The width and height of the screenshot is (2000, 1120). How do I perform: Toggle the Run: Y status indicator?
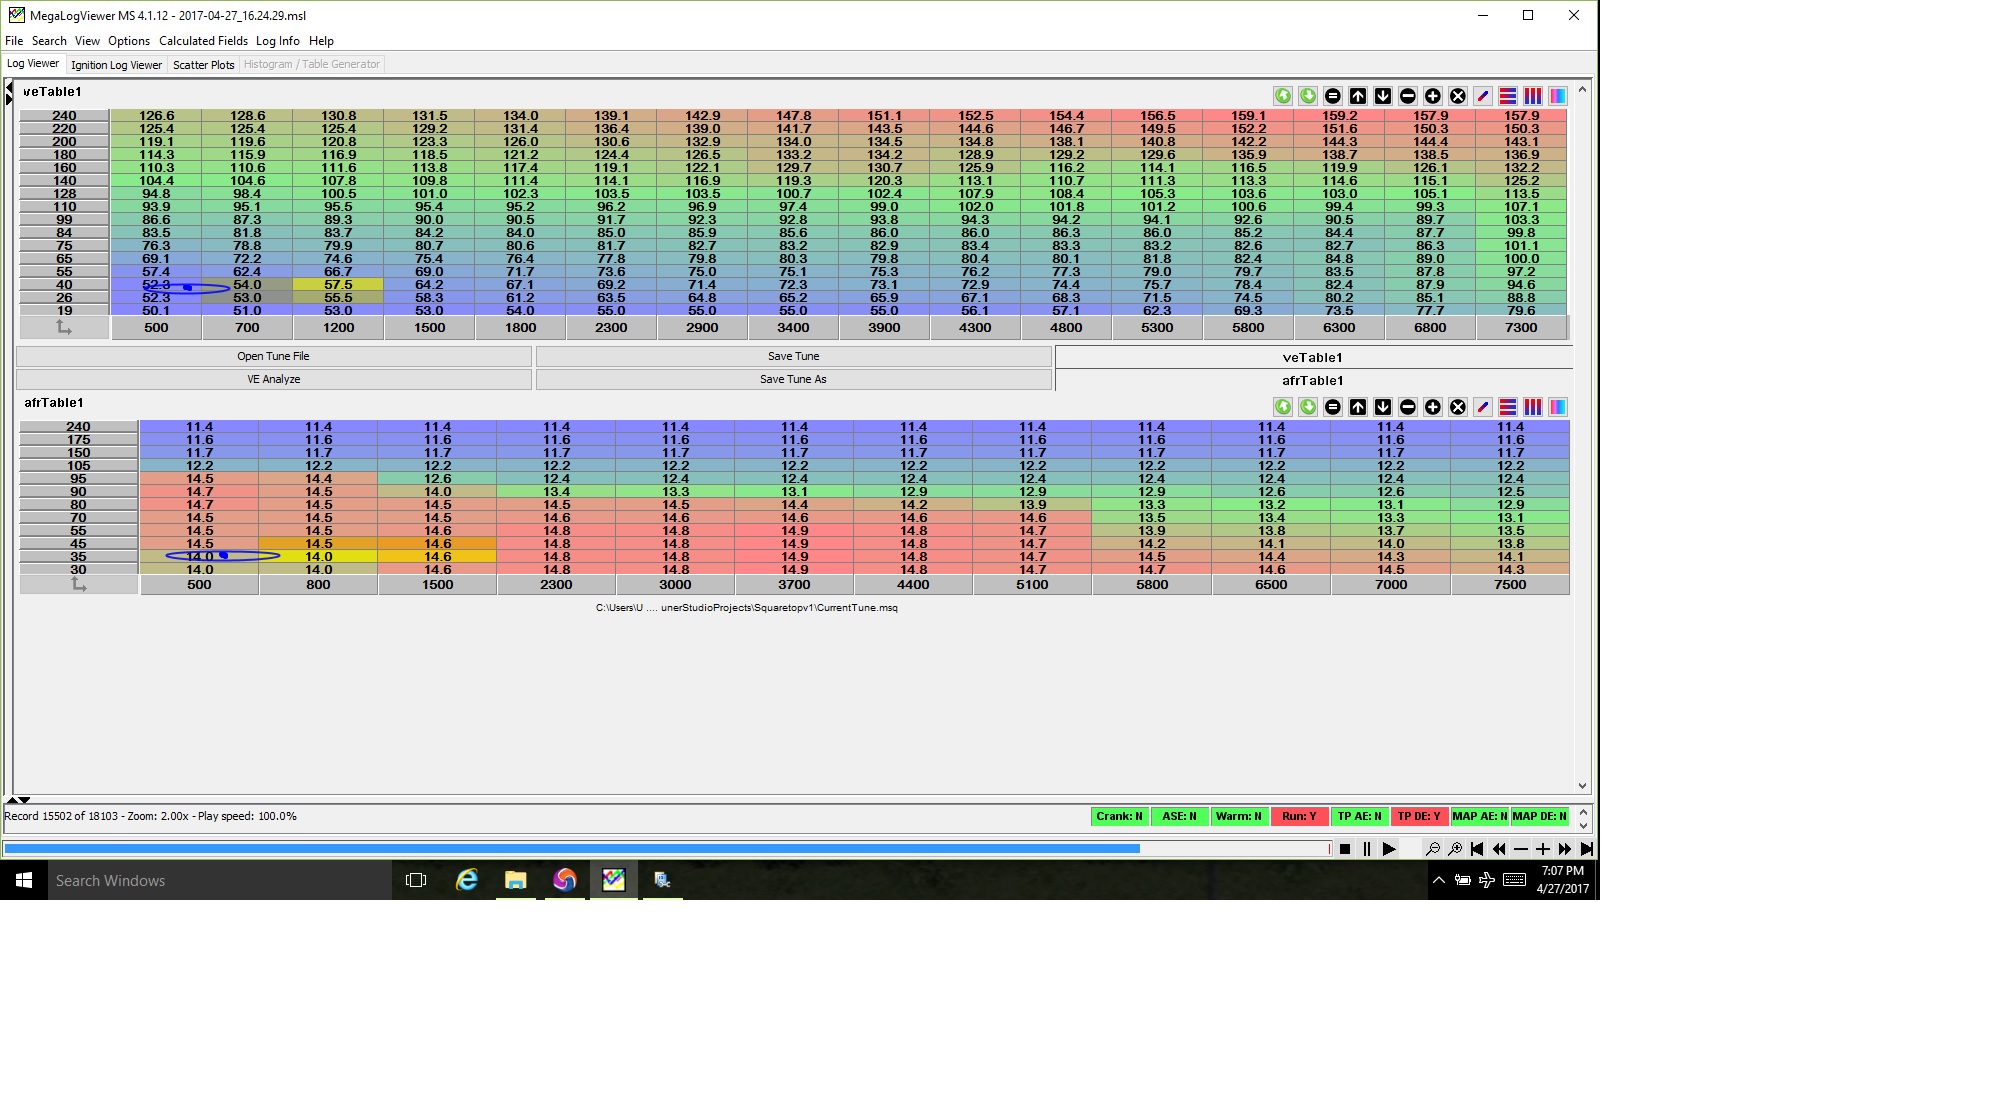pos(1299,817)
